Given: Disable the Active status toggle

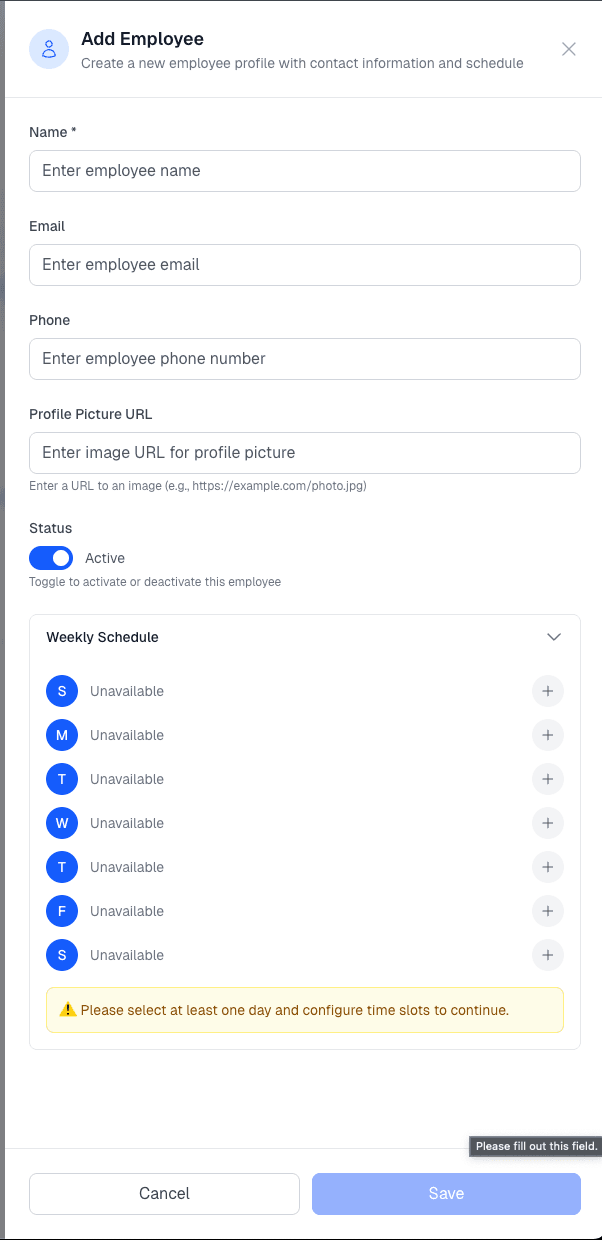Looking at the screenshot, I should [51, 558].
